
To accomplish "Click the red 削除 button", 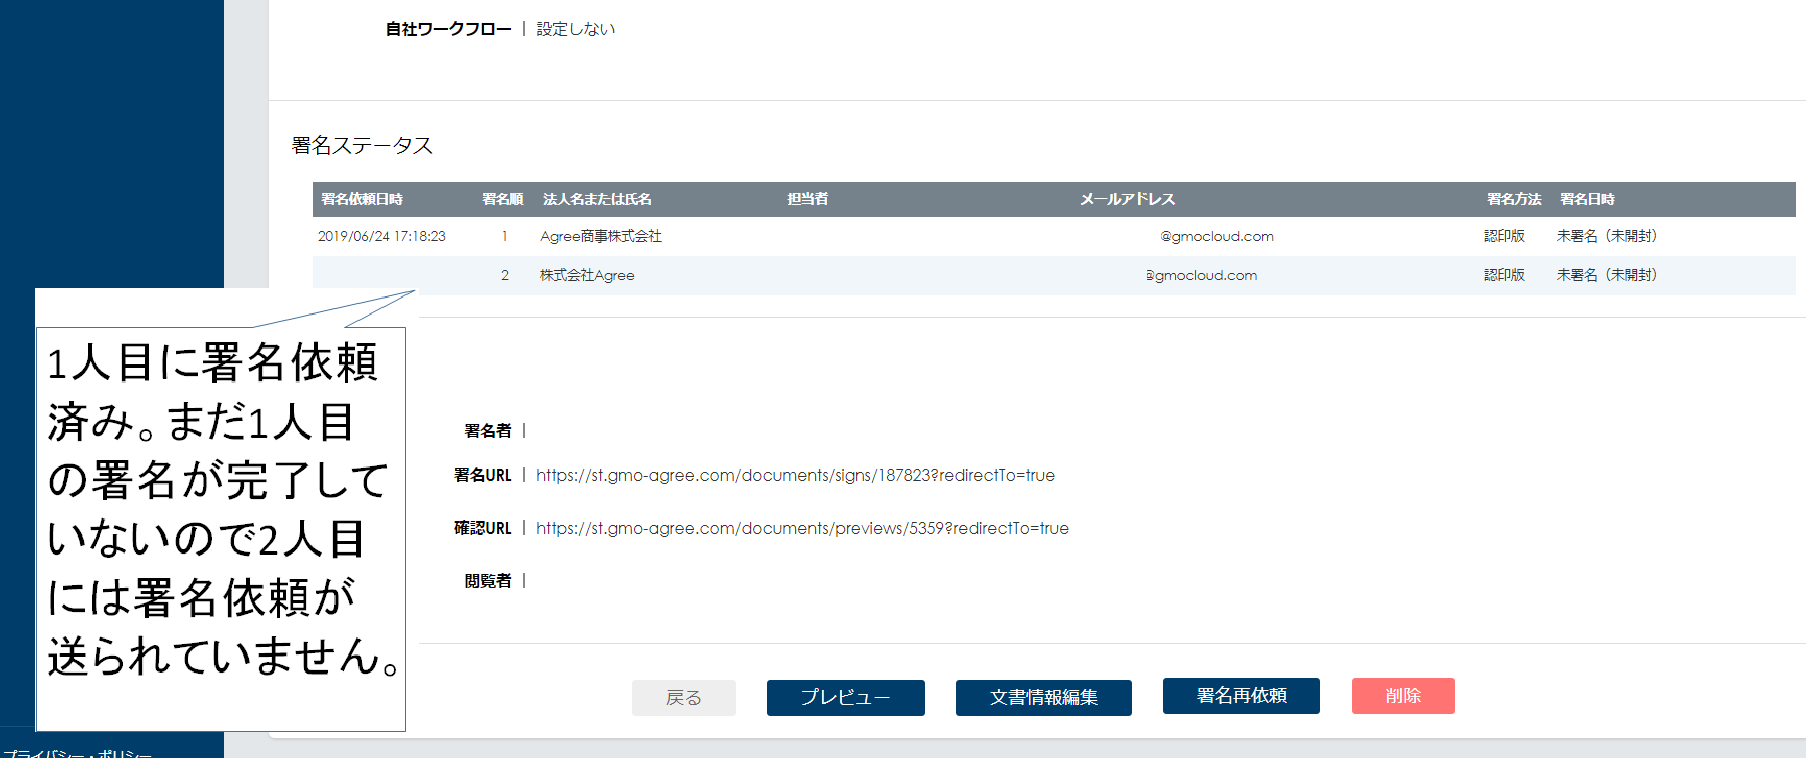I will point(1402,696).
